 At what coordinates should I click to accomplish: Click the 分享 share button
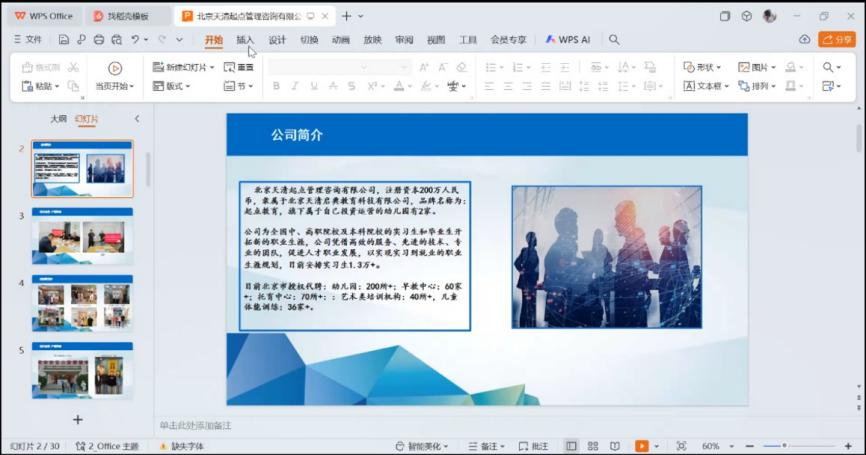click(x=837, y=40)
